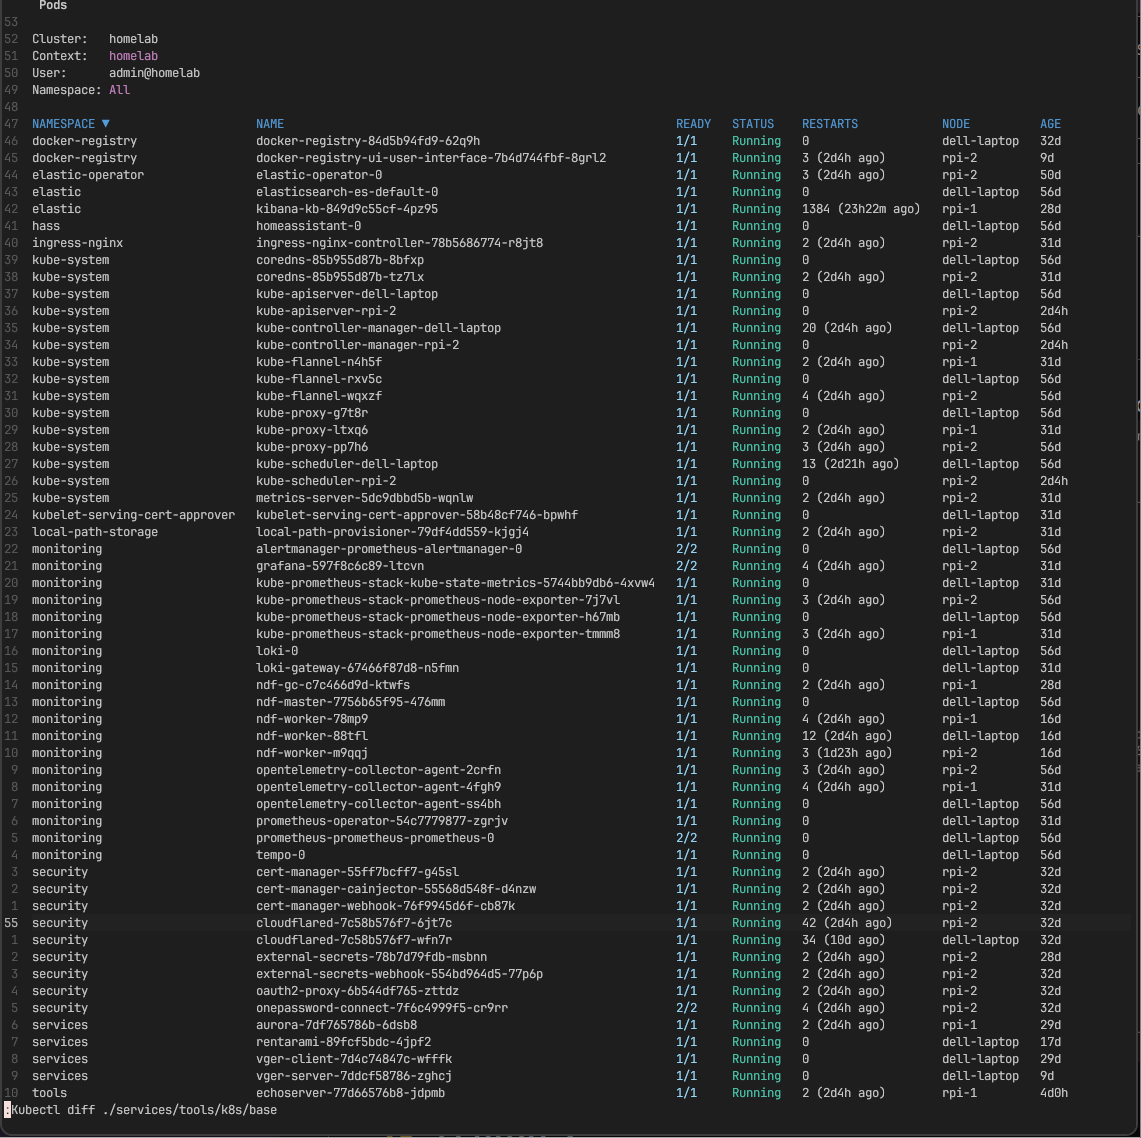Click the Pods title at top
This screenshot has height=1138, width=1141.
click(53, 5)
